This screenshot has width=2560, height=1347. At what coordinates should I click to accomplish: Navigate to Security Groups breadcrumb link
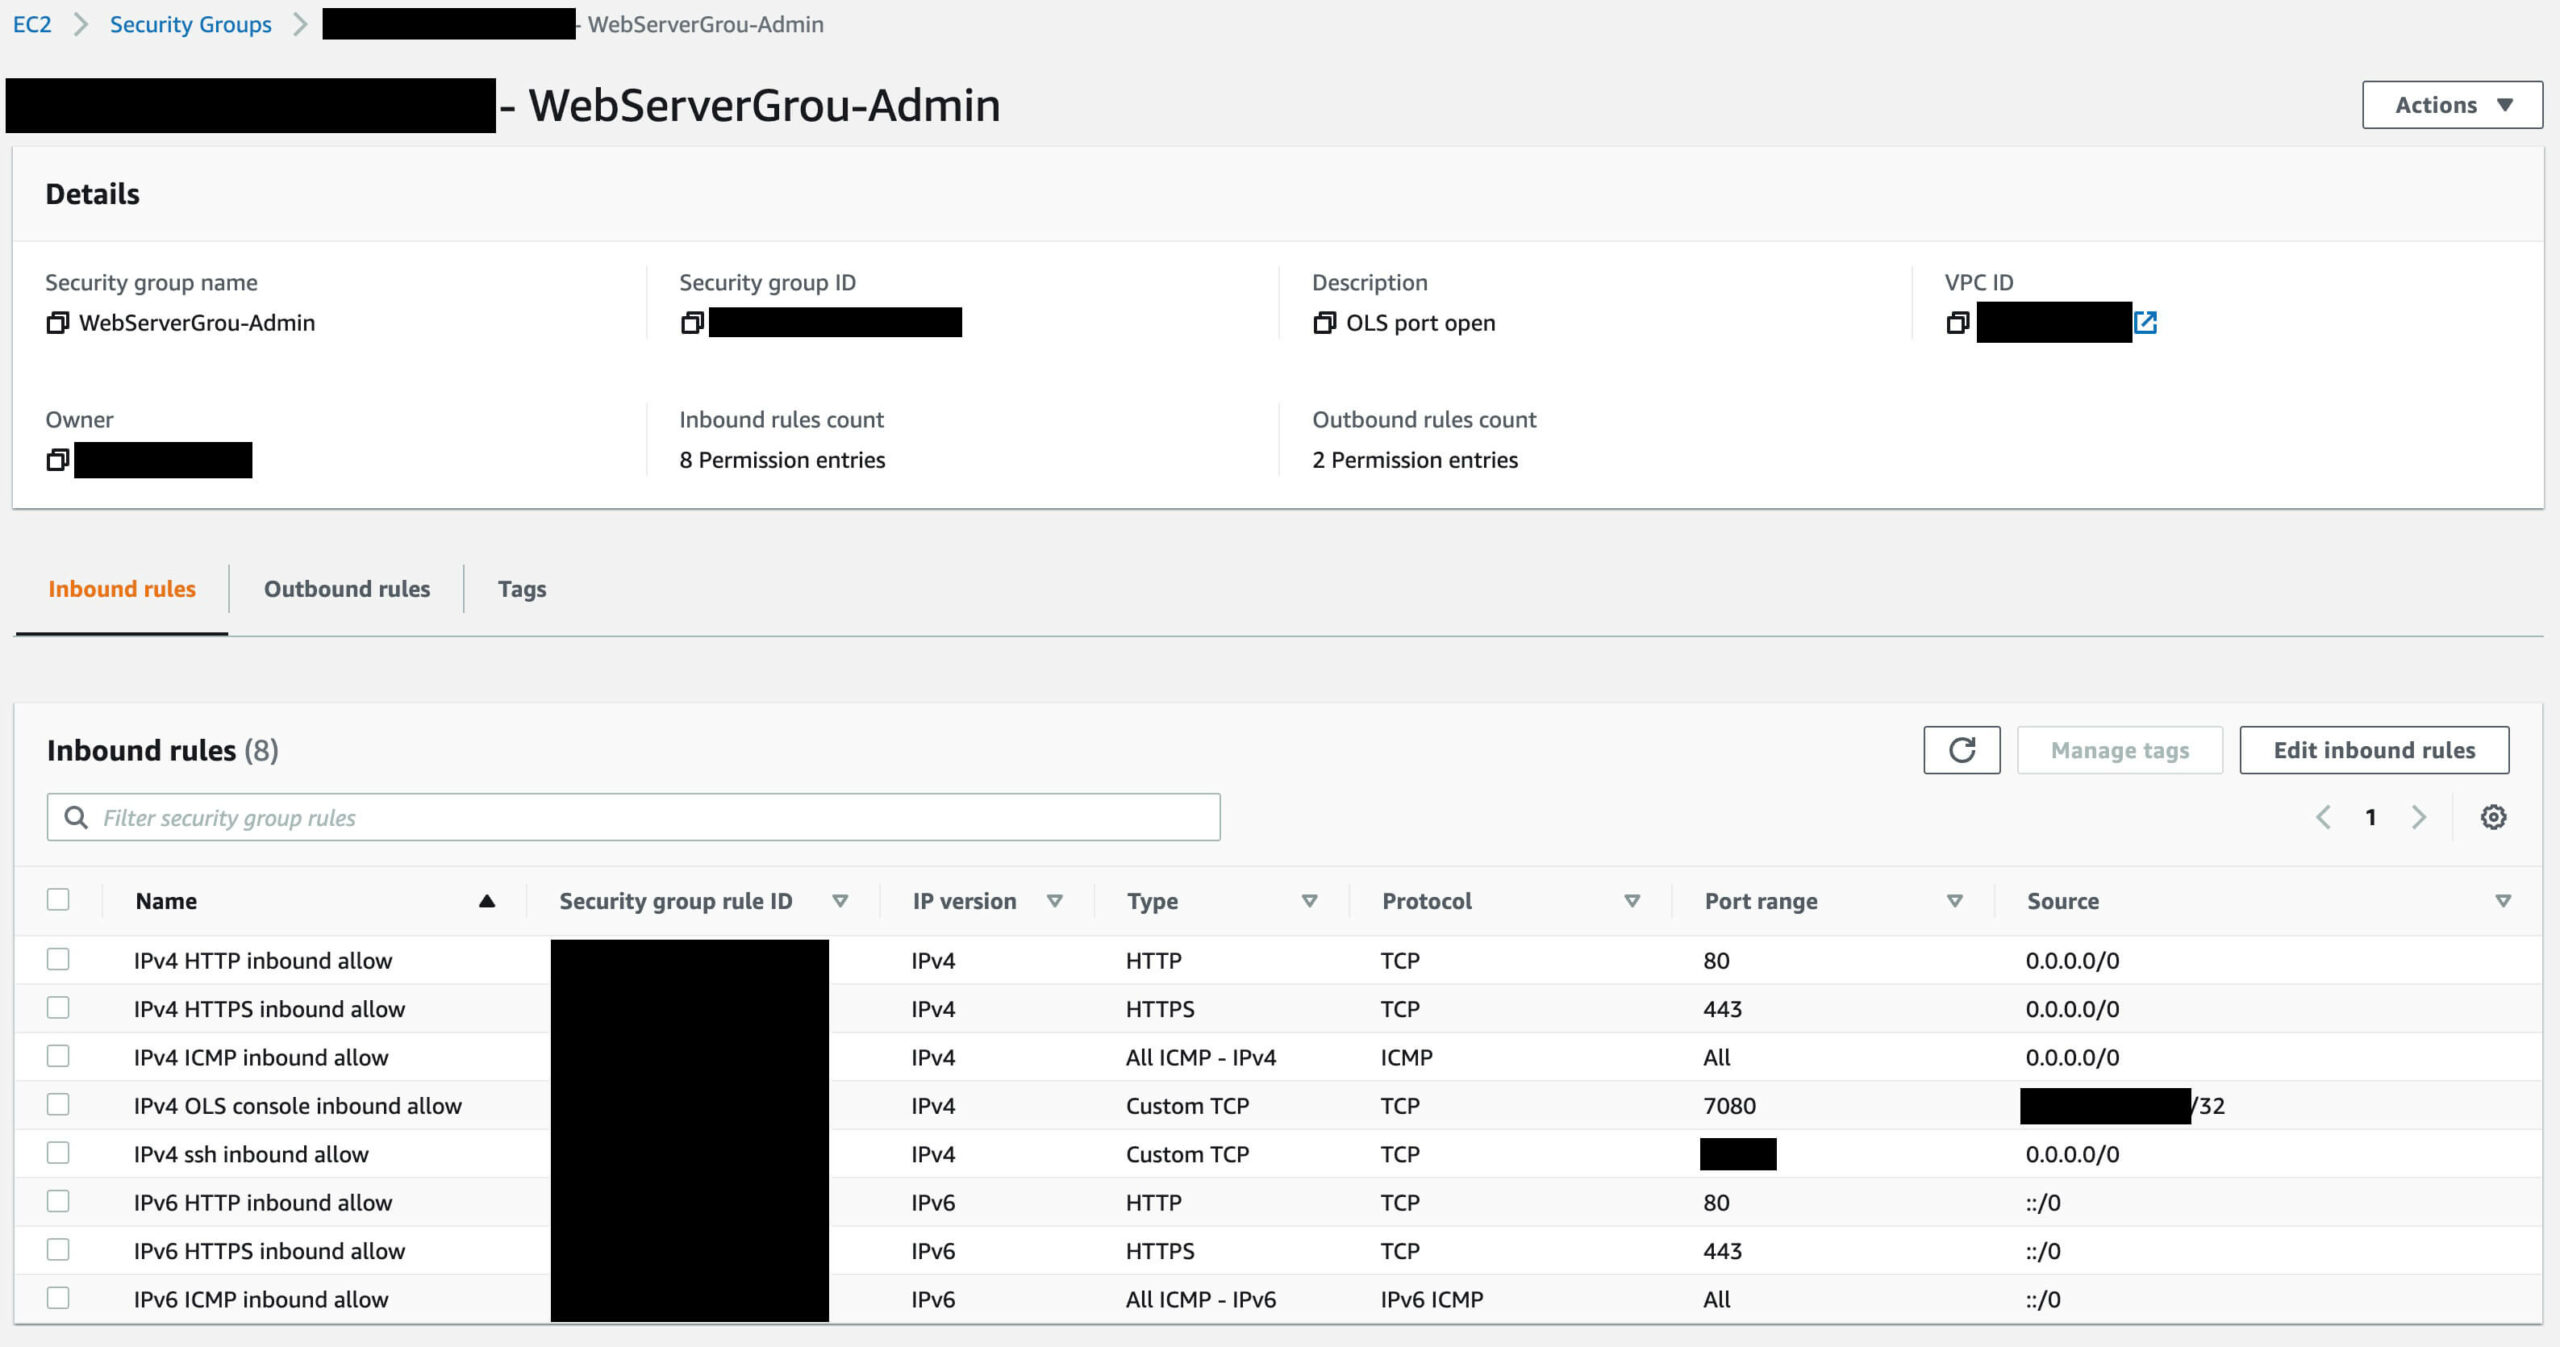coord(190,24)
